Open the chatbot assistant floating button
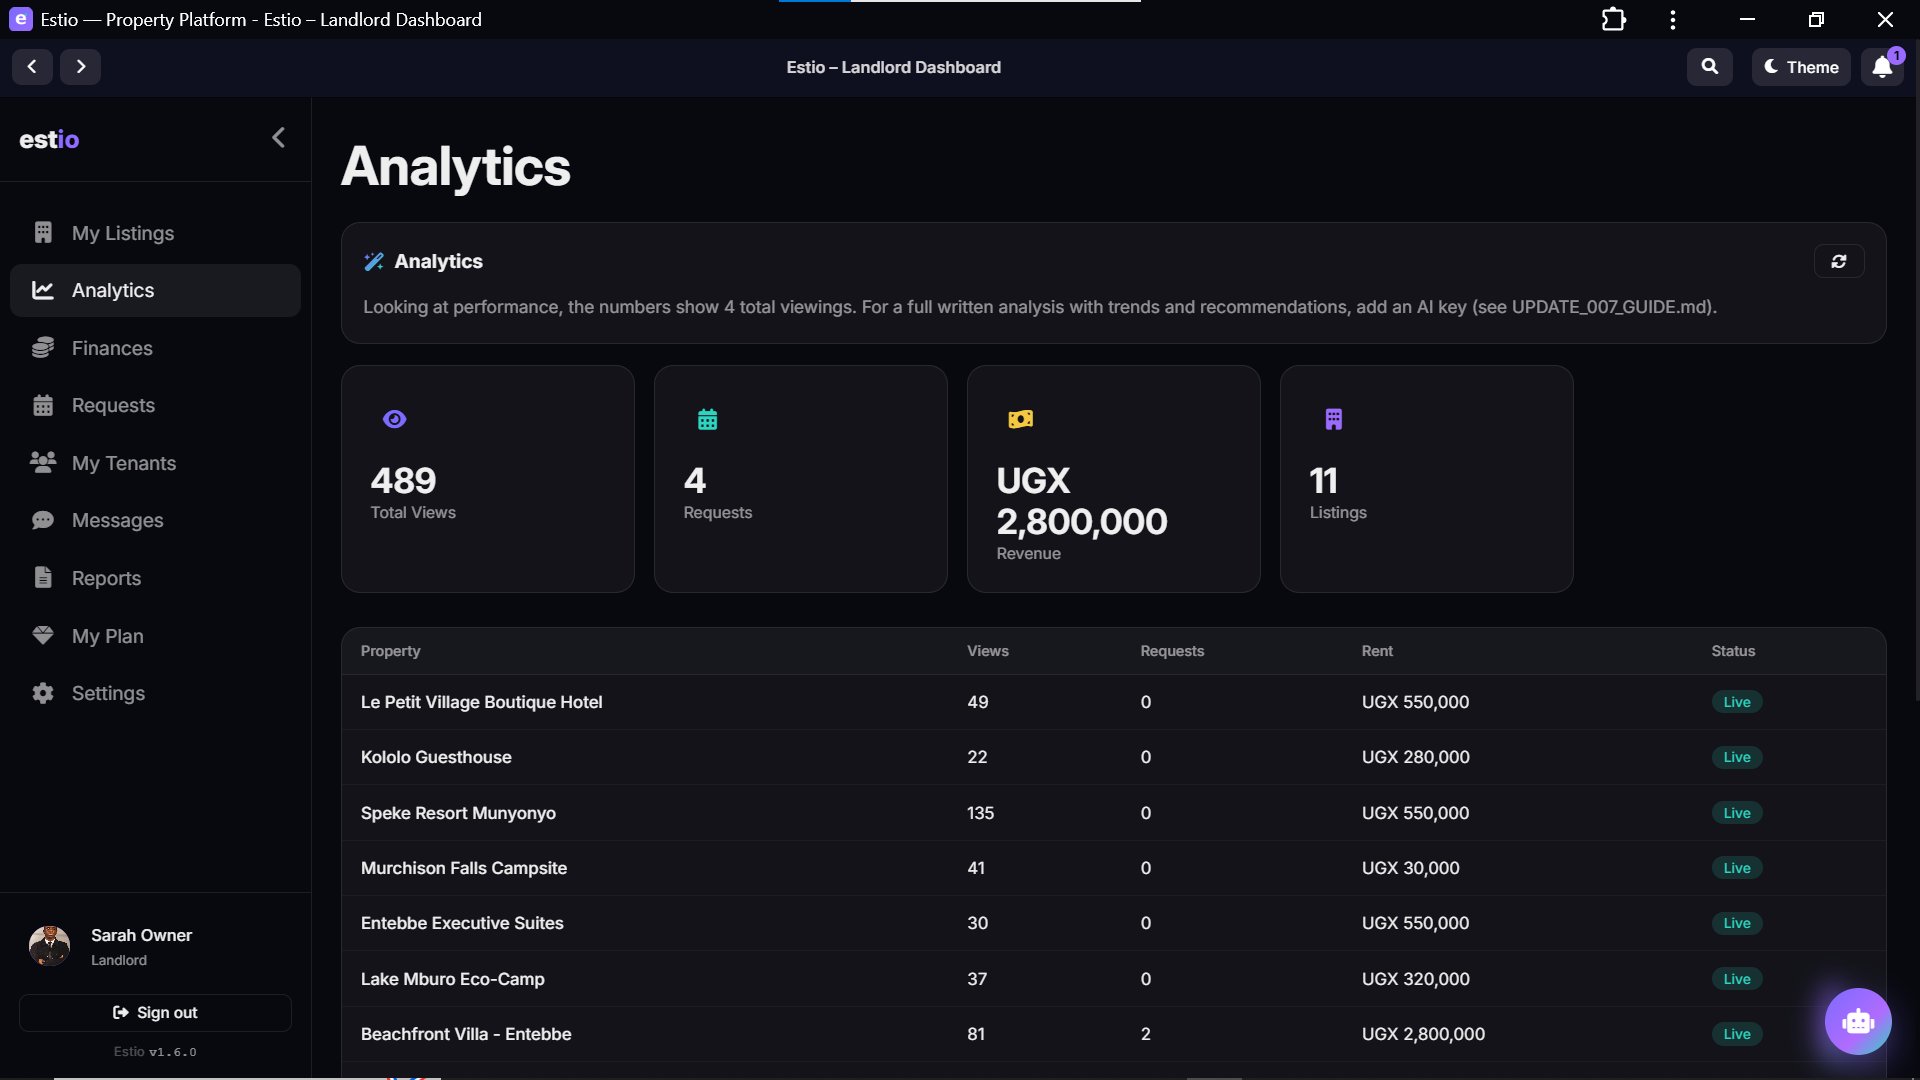This screenshot has height=1080, width=1920. (1857, 1021)
